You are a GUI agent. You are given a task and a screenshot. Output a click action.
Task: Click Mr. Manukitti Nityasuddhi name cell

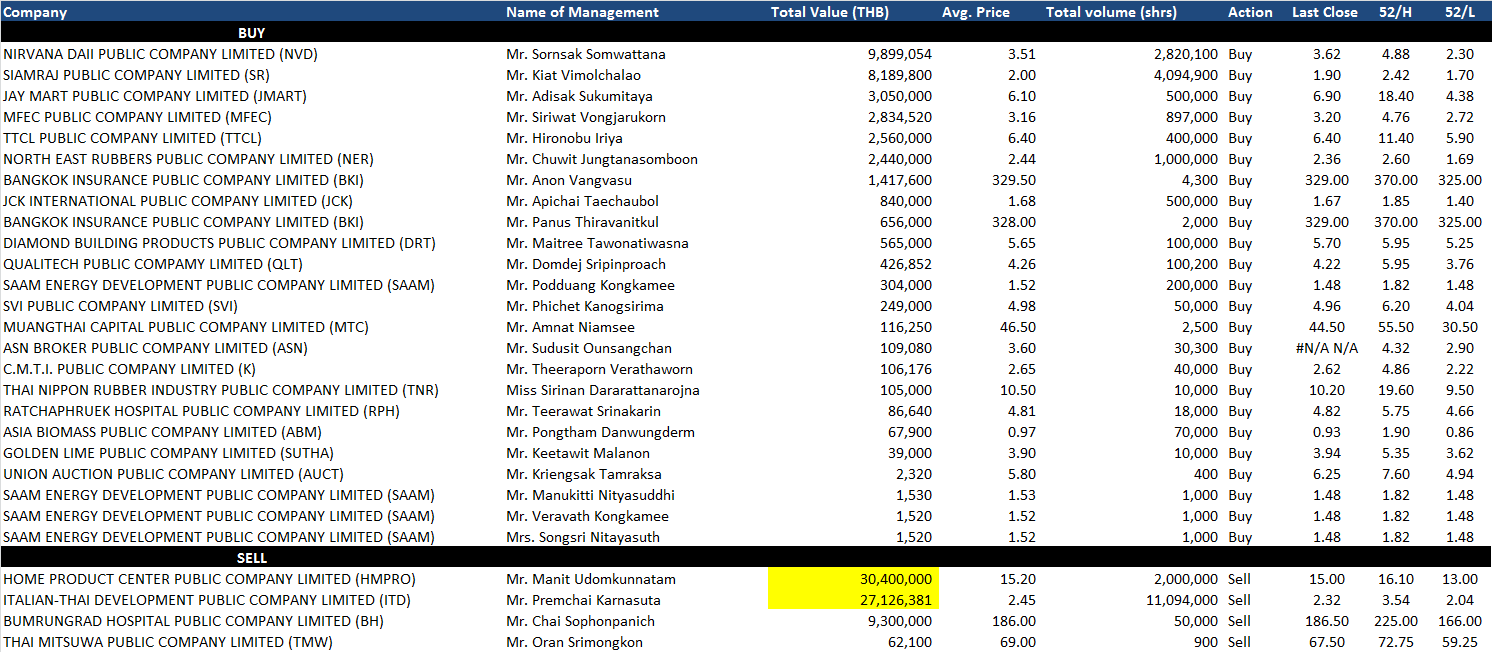tap(590, 495)
